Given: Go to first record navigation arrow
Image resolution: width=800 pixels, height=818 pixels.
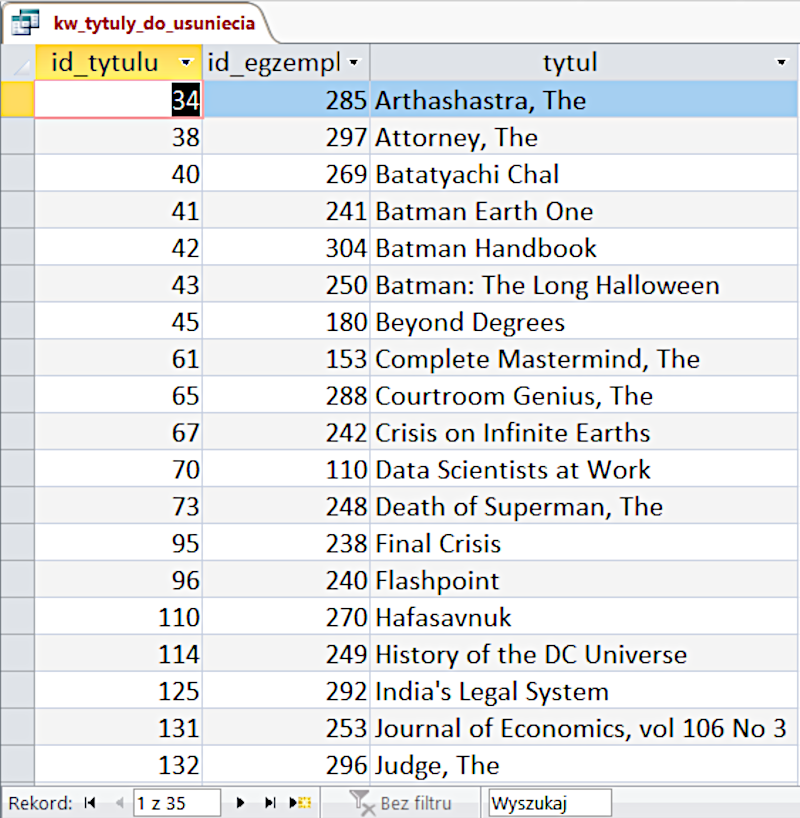Looking at the screenshot, I should [x=91, y=802].
